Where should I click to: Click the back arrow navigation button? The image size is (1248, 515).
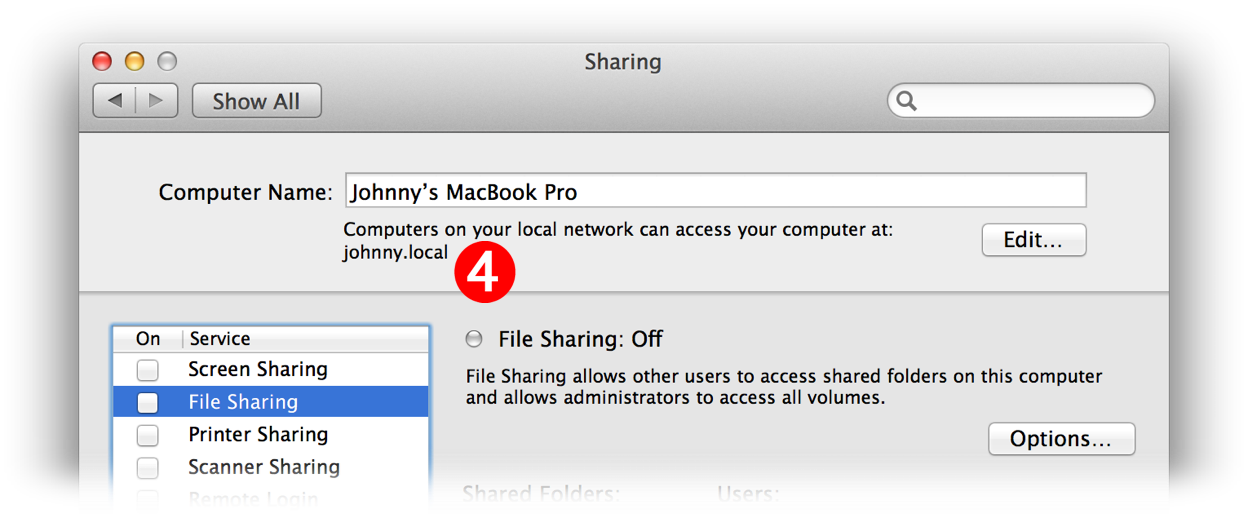(x=114, y=101)
